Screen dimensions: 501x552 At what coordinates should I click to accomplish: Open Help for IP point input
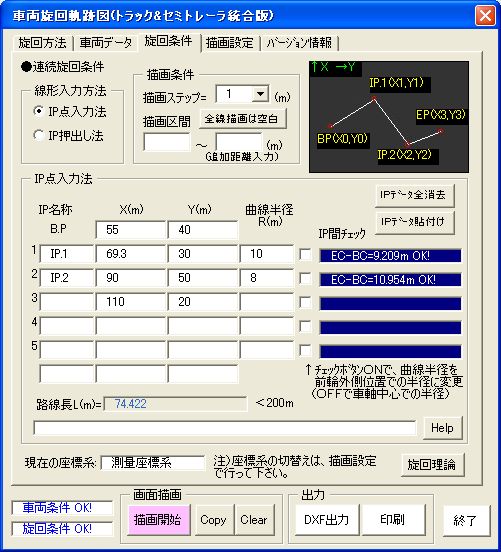click(x=442, y=428)
